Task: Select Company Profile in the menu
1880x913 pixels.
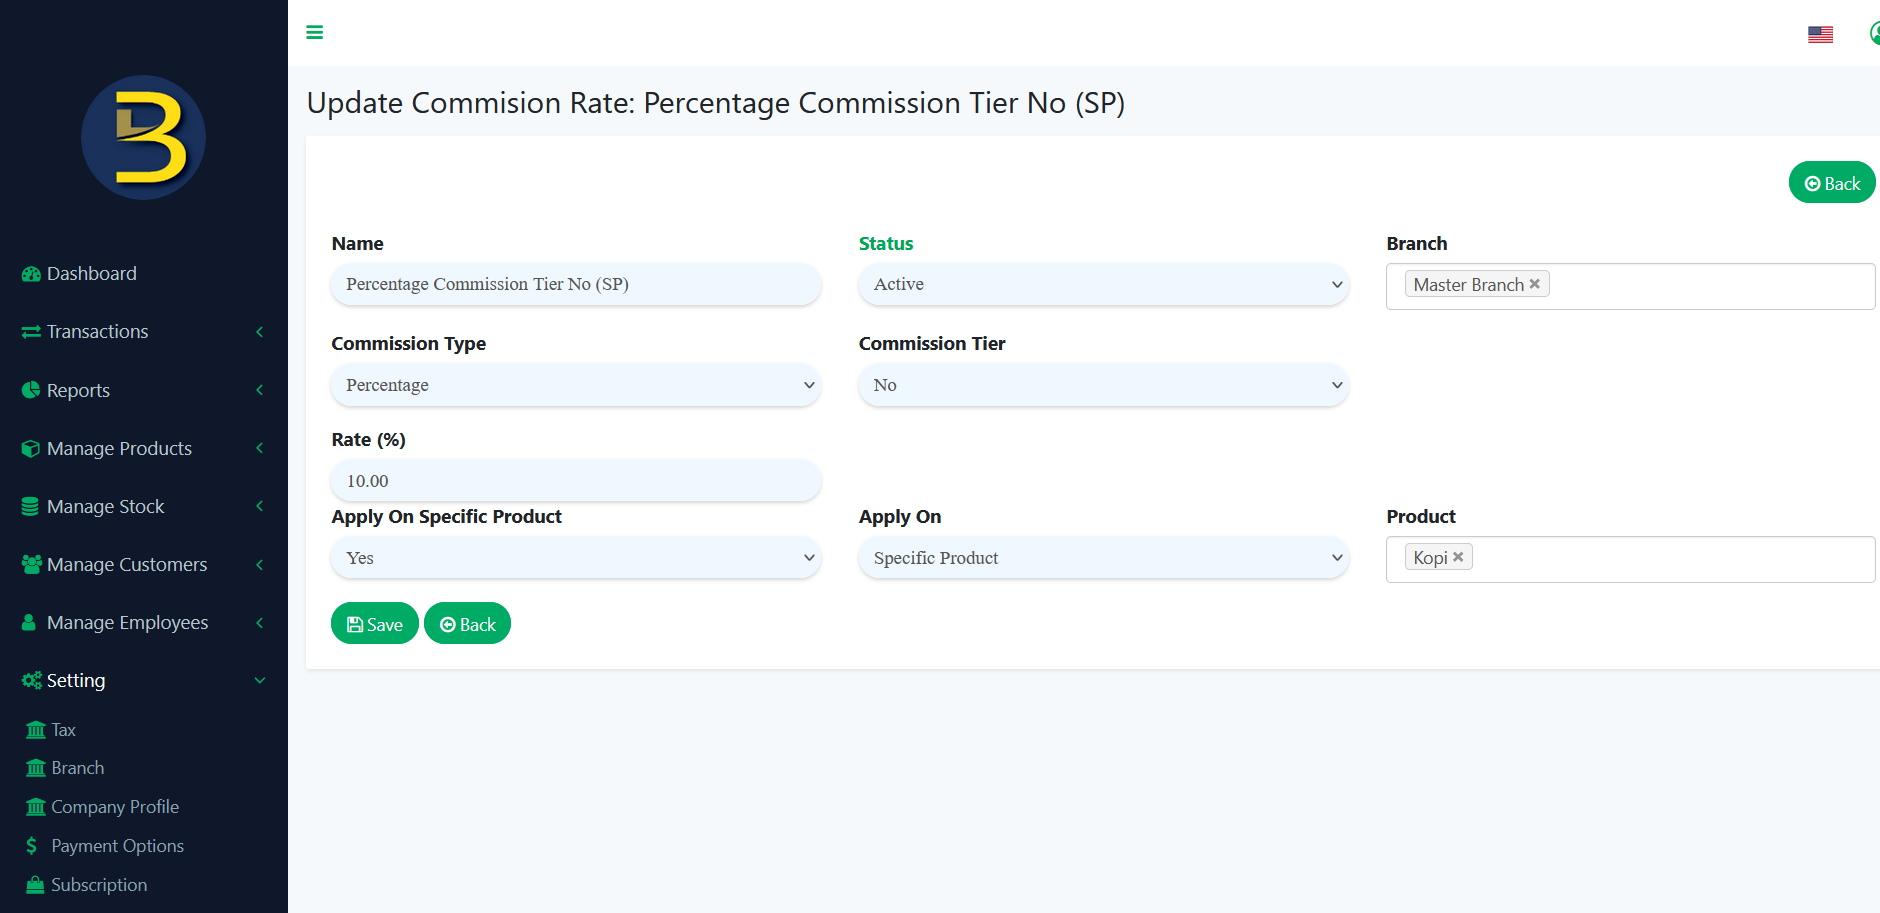Action: pyautogui.click(x=115, y=806)
